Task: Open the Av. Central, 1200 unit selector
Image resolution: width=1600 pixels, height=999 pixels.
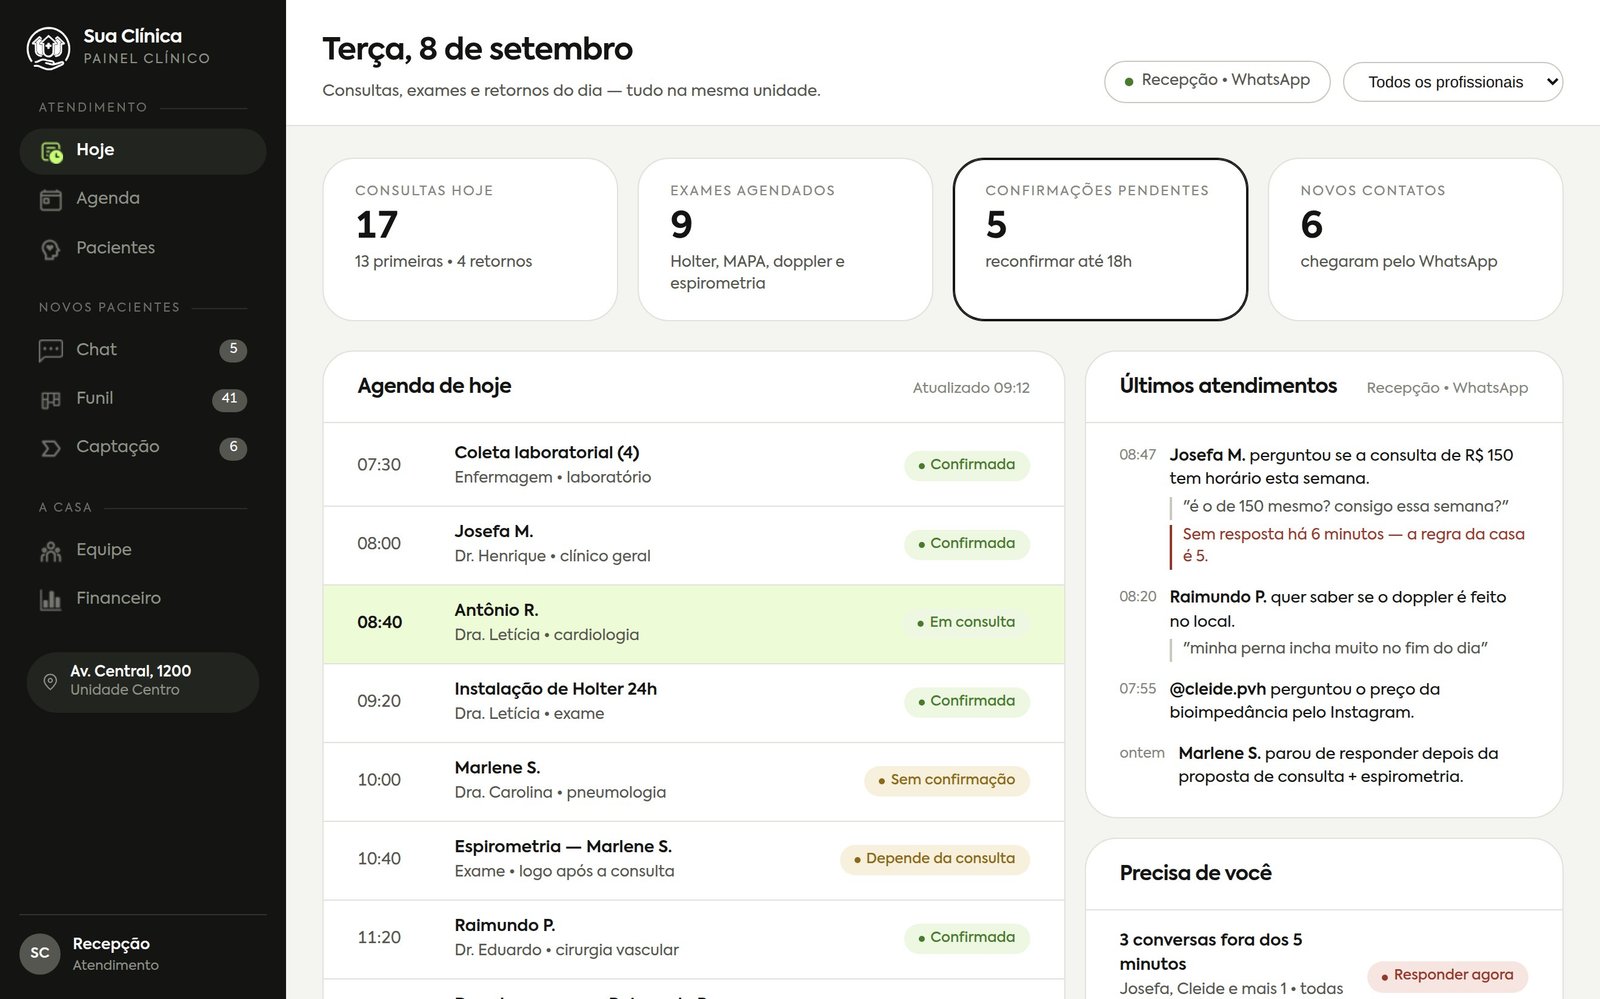Action: (x=143, y=682)
